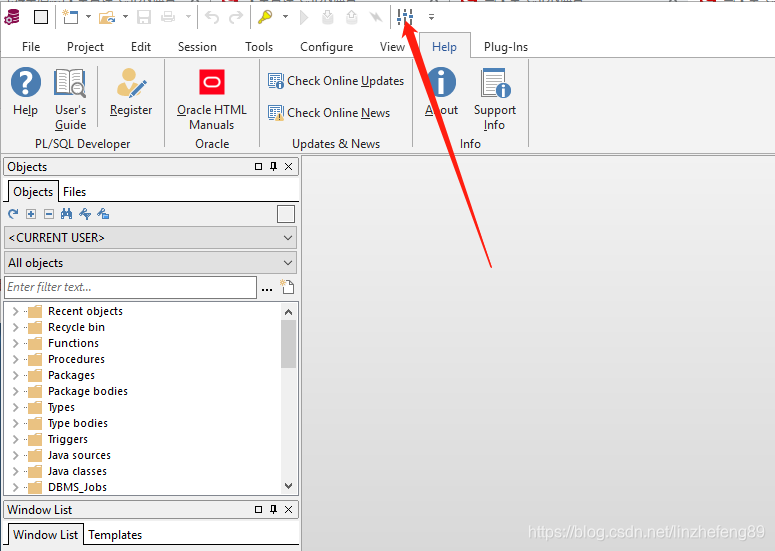Open the Print dropdown arrow

coord(188,17)
